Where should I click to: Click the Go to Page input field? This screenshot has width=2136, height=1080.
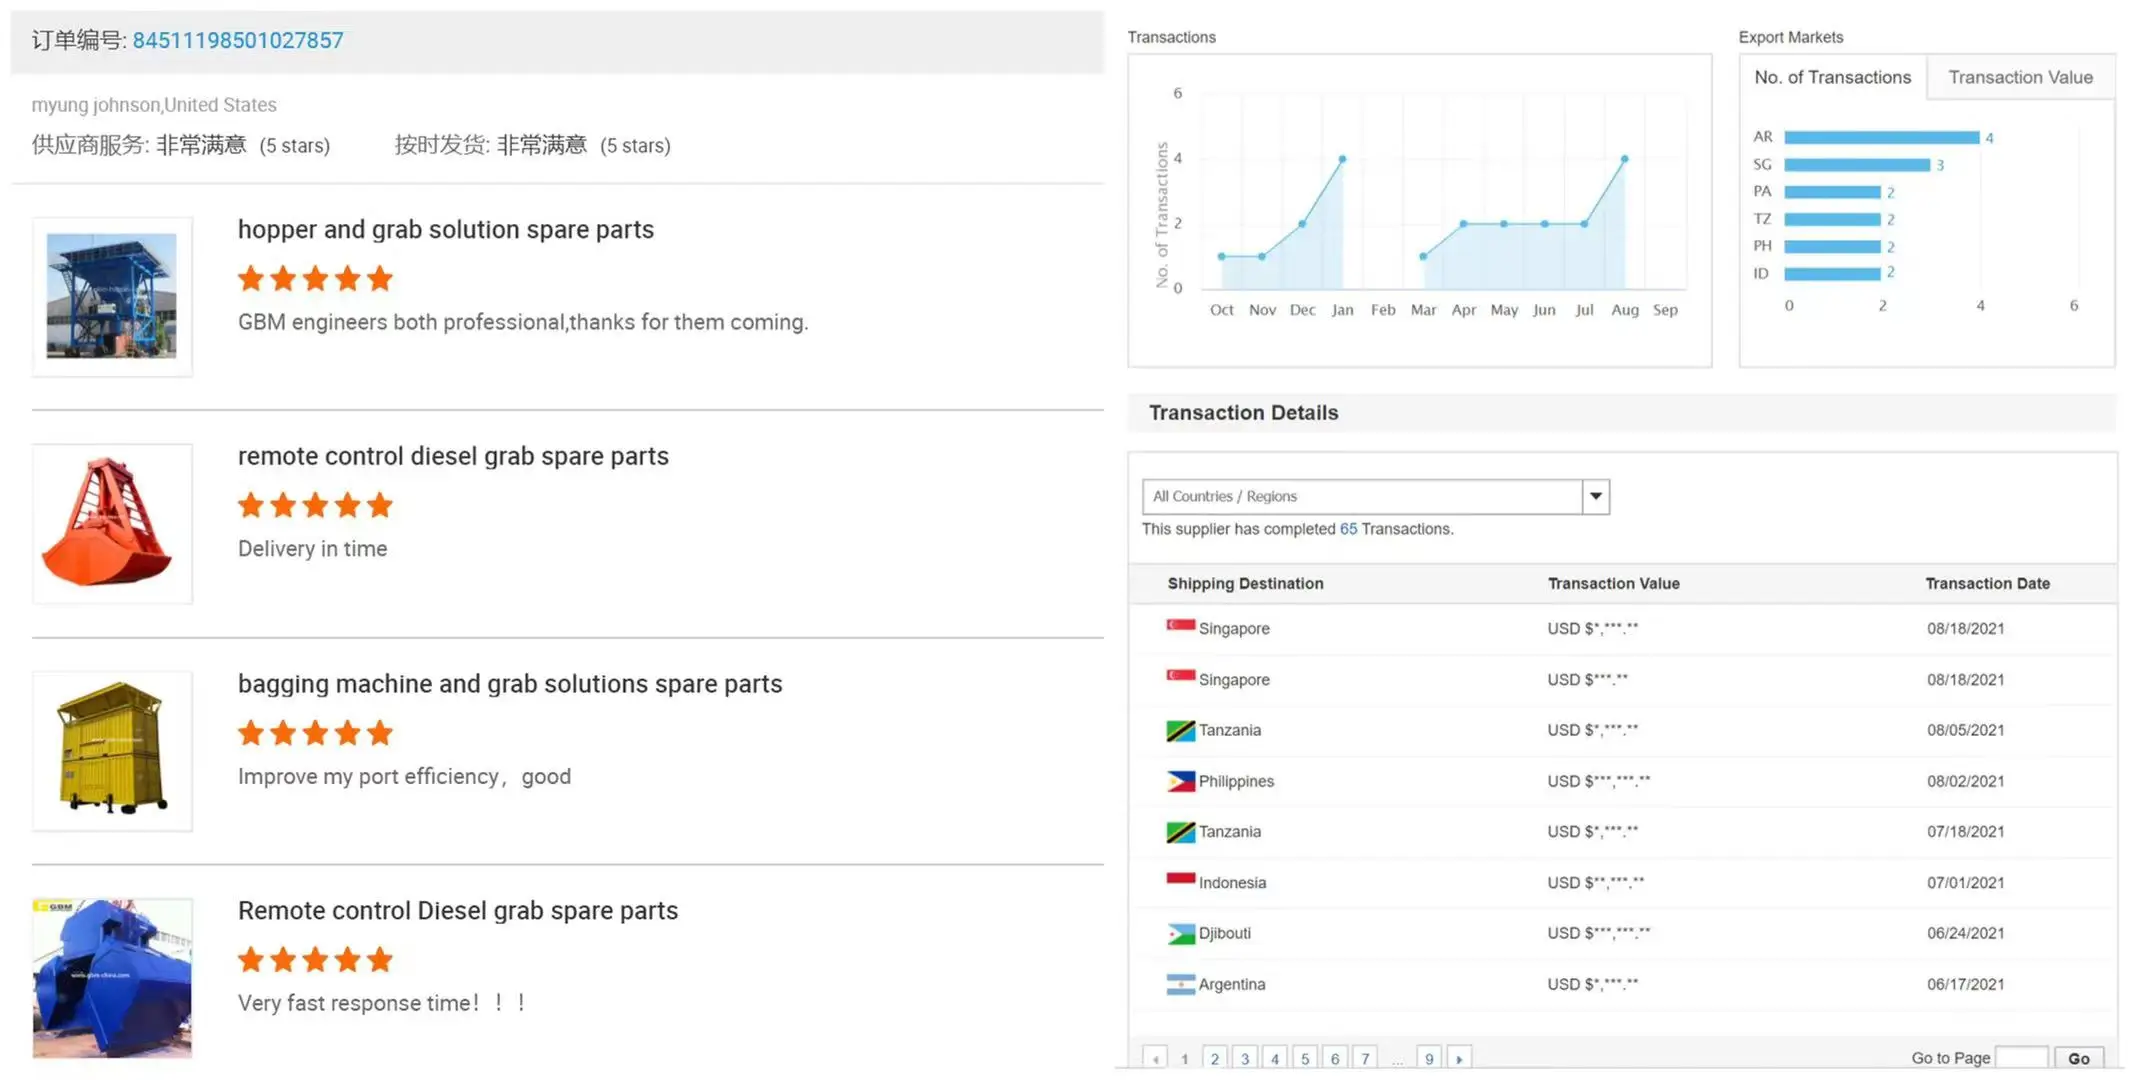tap(2021, 1058)
